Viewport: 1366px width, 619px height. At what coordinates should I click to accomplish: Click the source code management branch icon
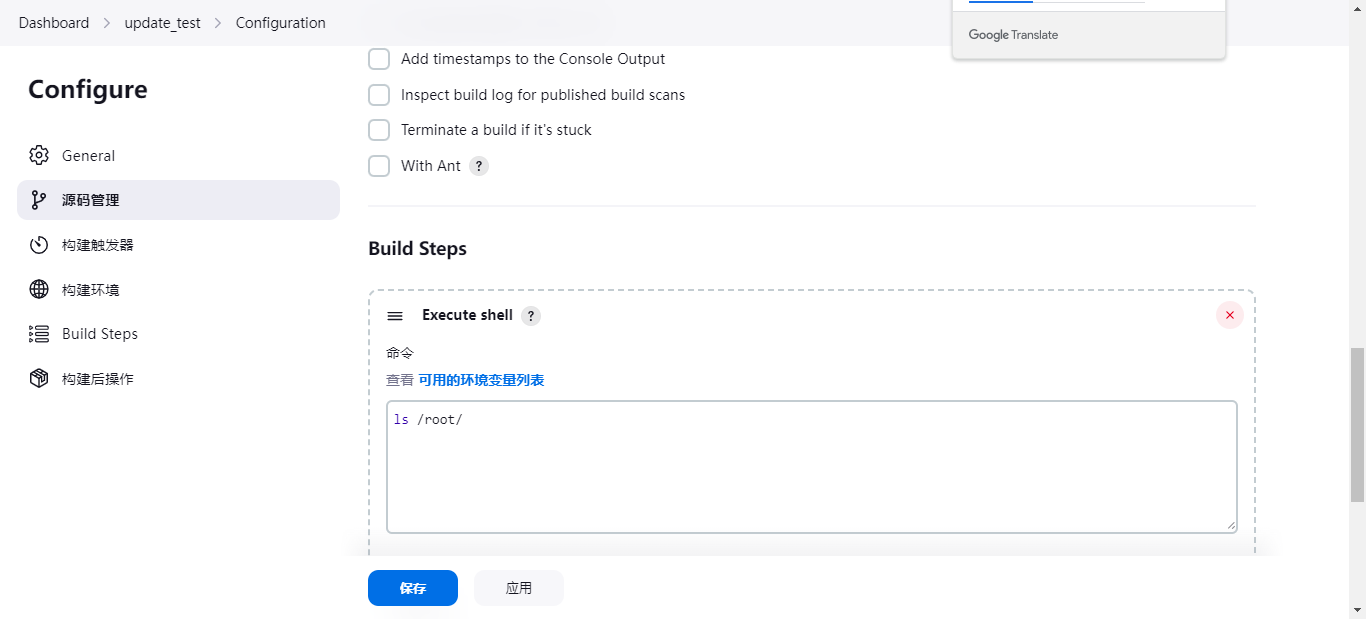point(39,200)
